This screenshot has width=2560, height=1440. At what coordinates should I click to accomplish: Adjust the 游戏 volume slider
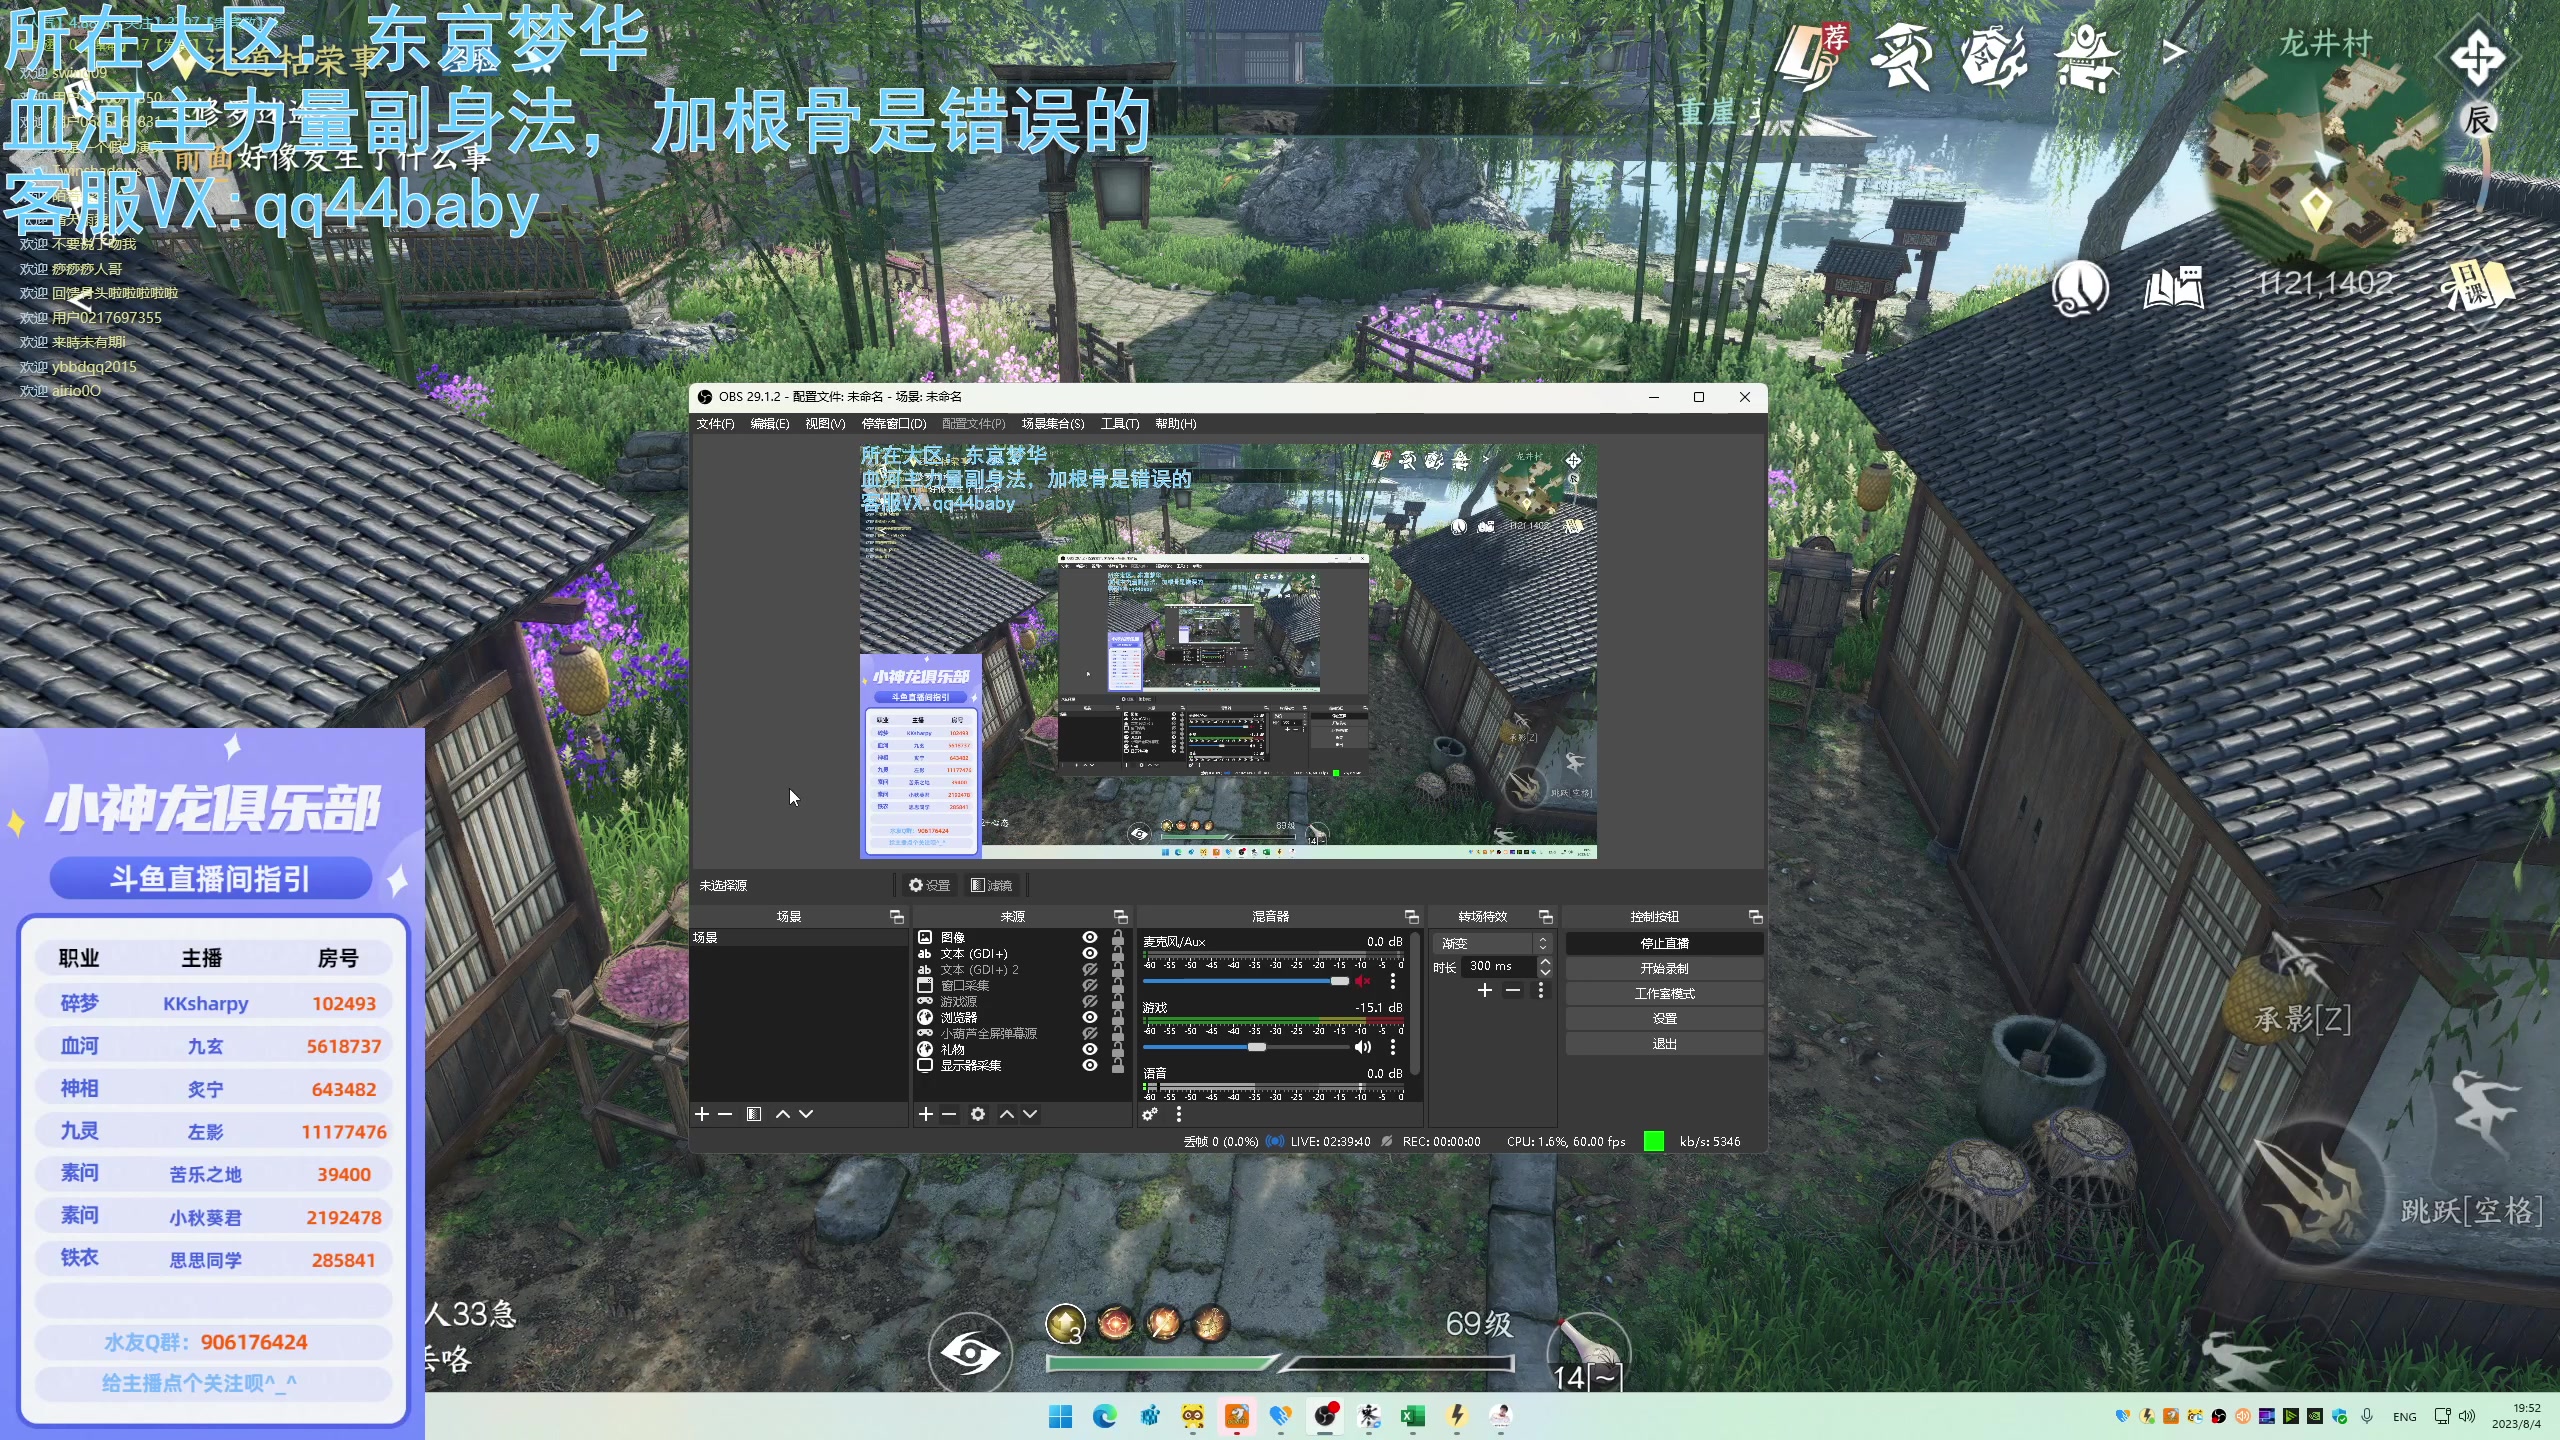click(1246, 1047)
